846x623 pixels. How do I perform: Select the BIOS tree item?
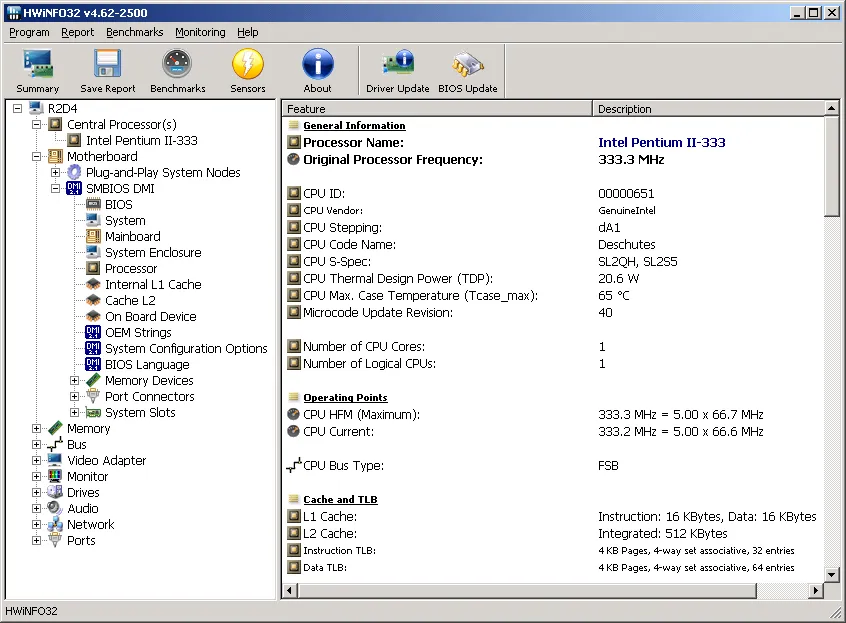point(119,204)
